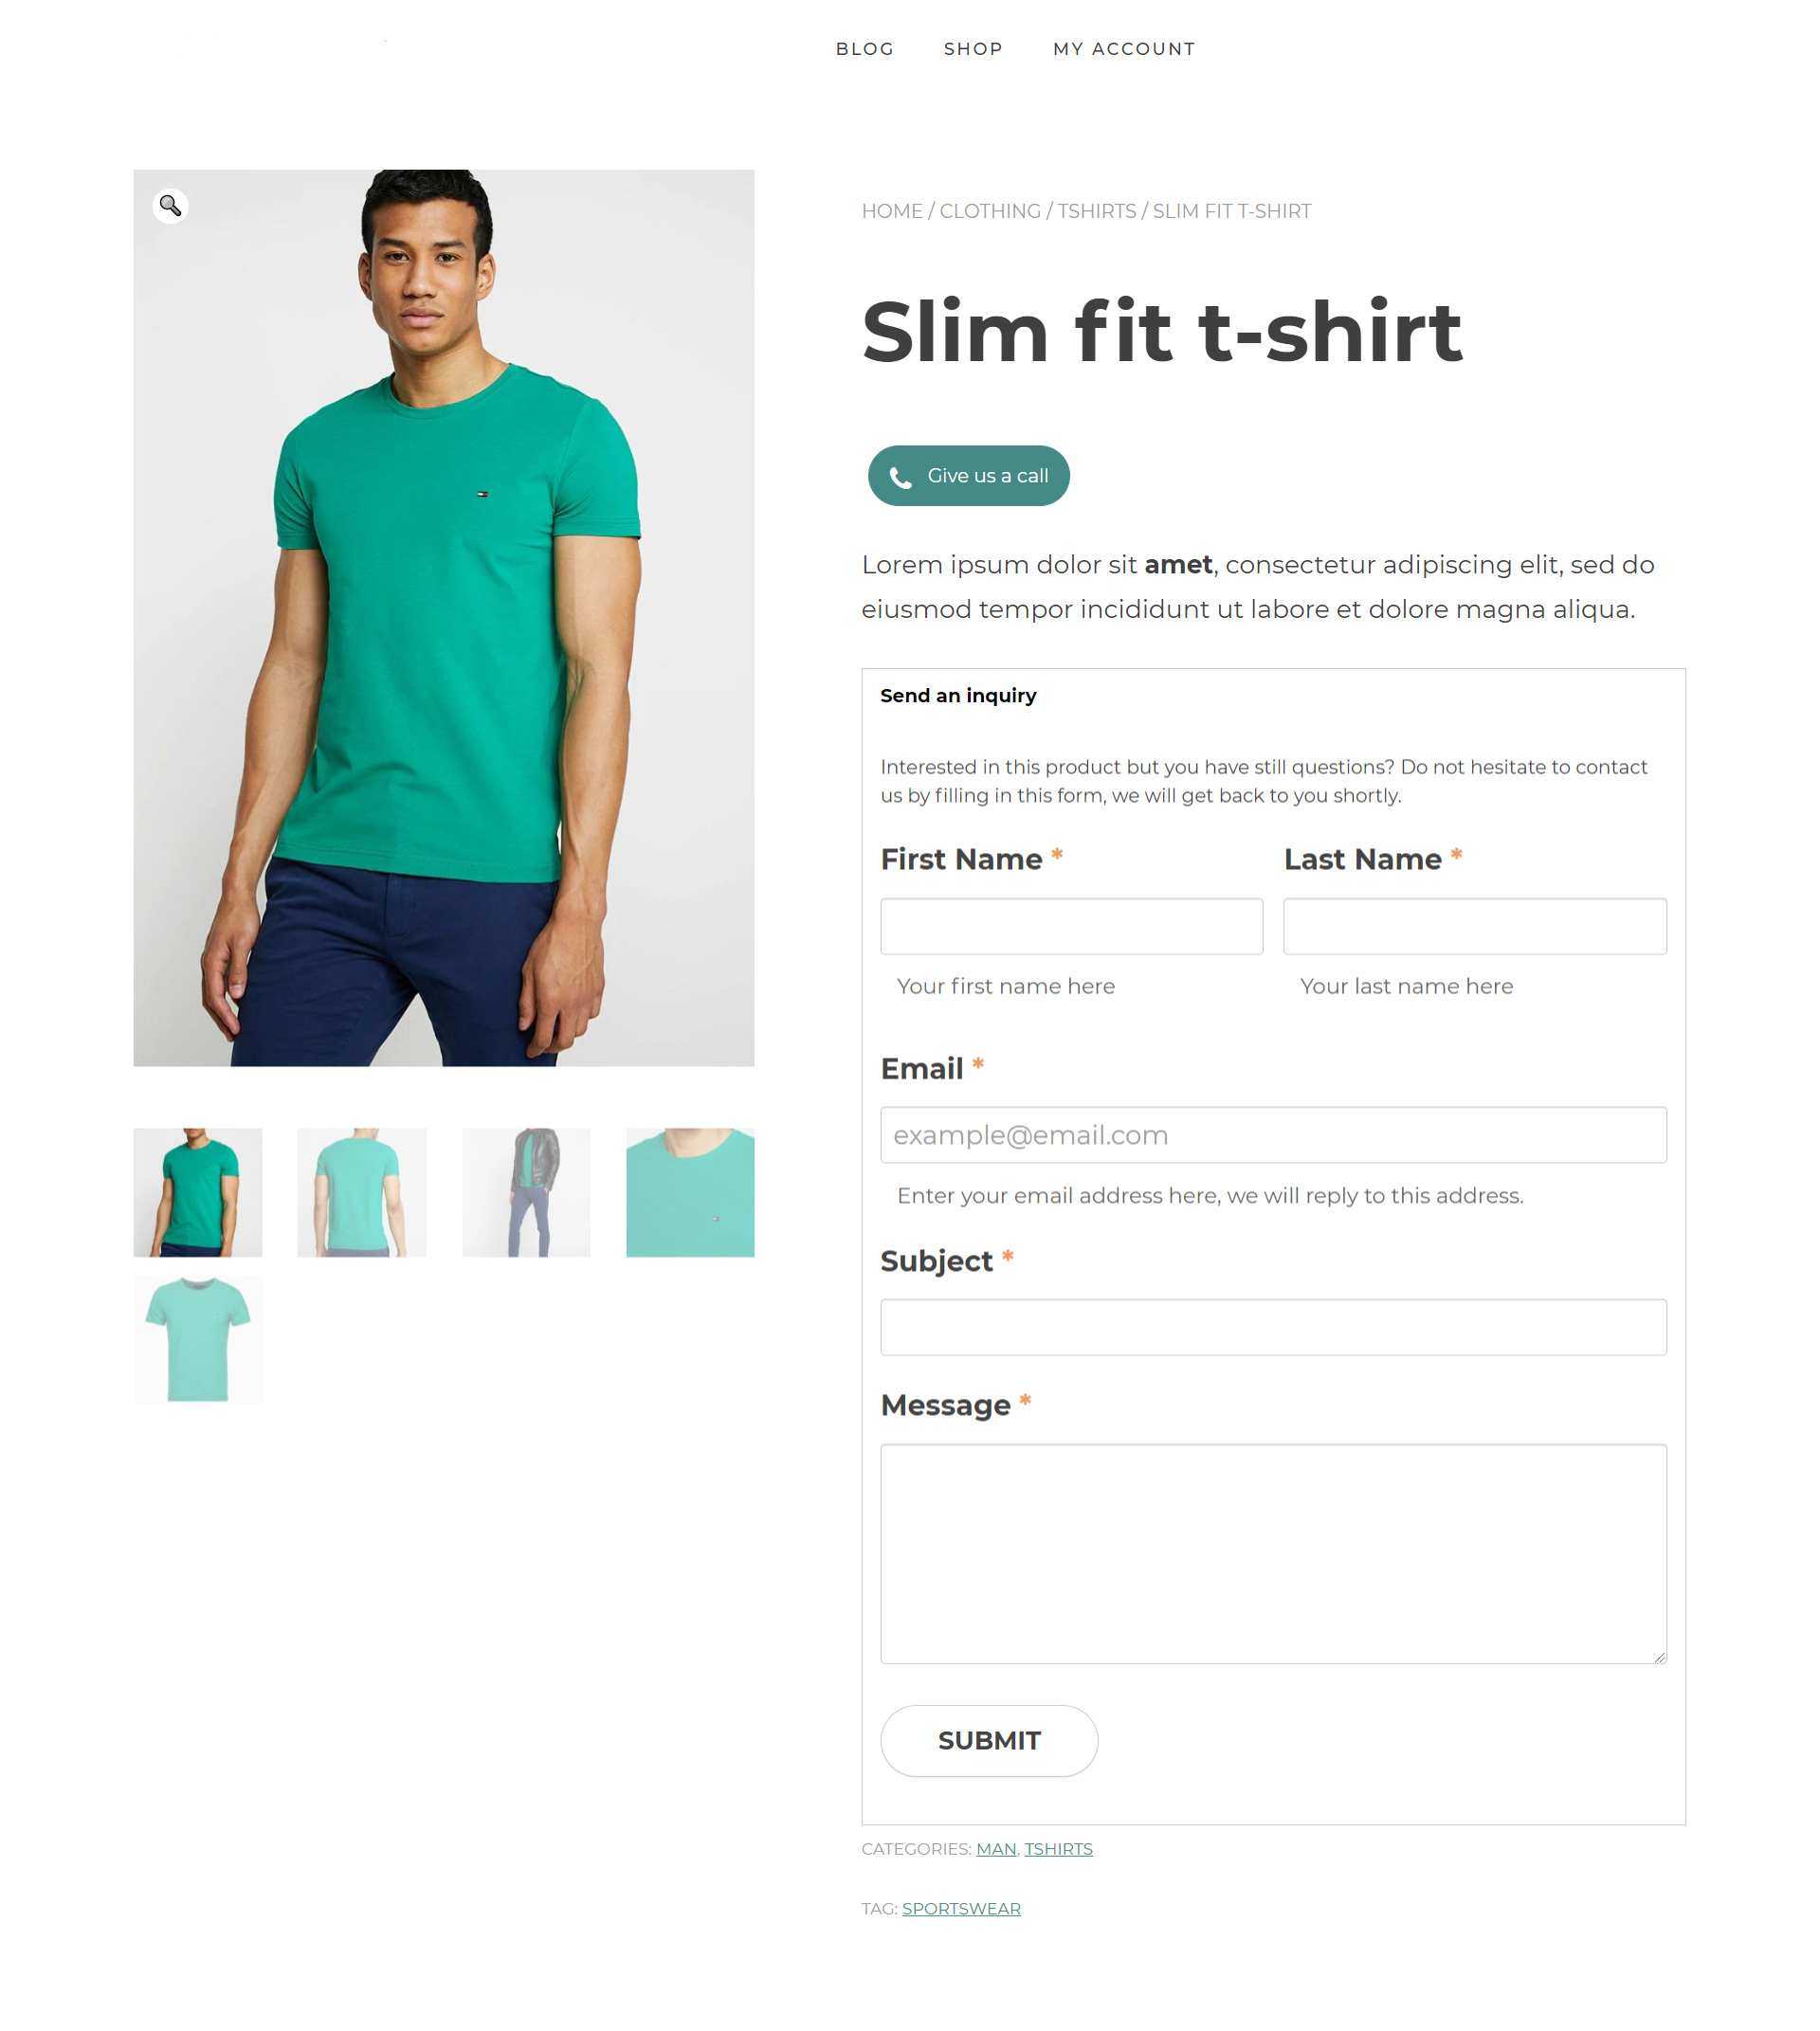This screenshot has width=1820, height=2031.
Task: Open the Sportswear tag link
Action: point(961,1908)
